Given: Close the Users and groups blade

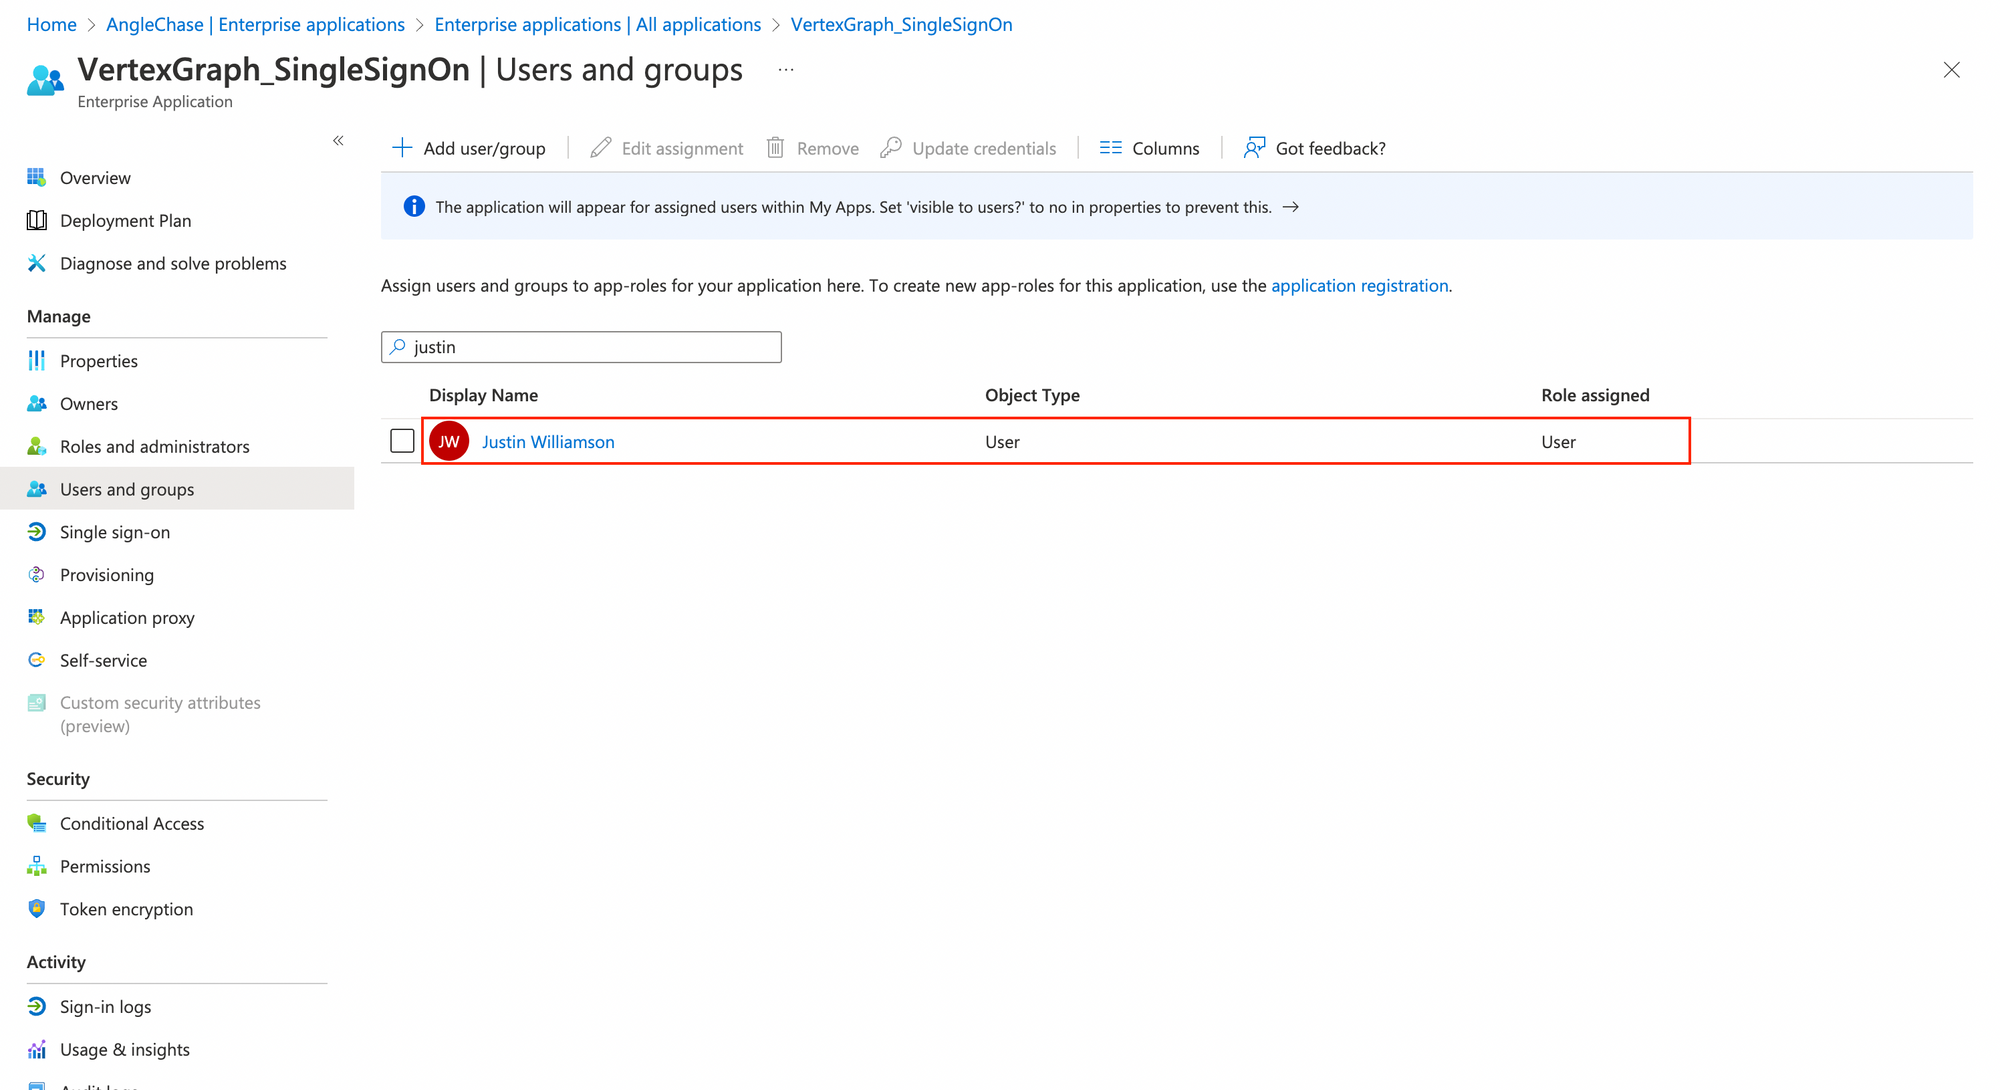Looking at the screenshot, I should pos(1952,70).
